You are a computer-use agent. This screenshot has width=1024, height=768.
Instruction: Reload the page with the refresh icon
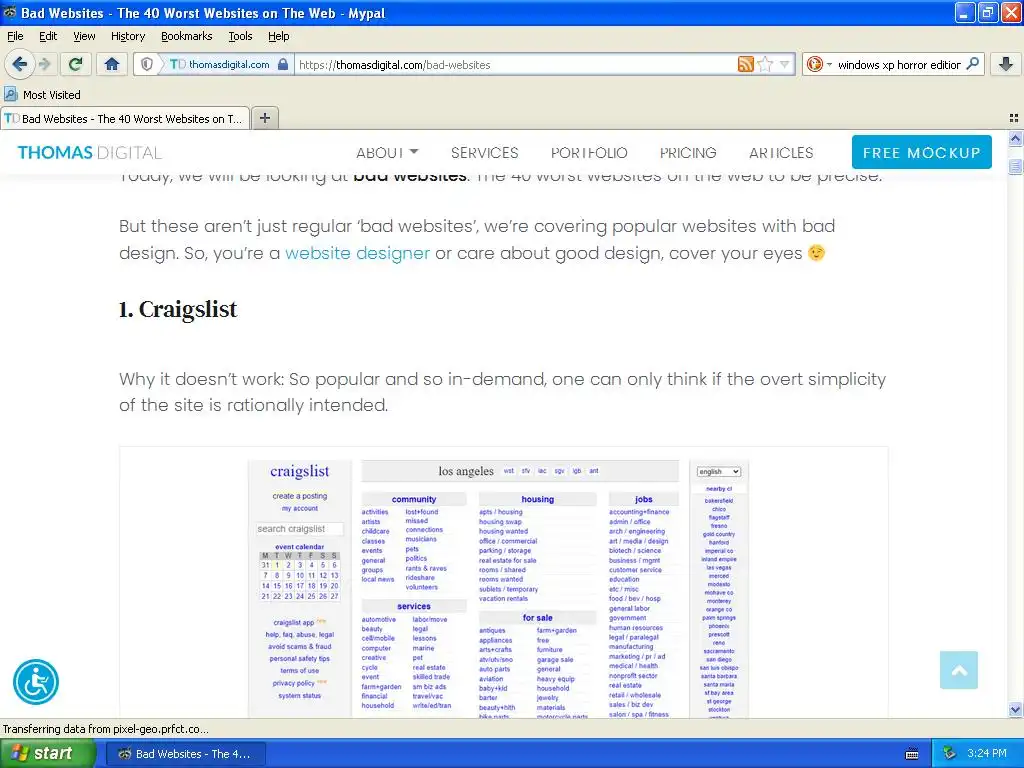coord(76,64)
